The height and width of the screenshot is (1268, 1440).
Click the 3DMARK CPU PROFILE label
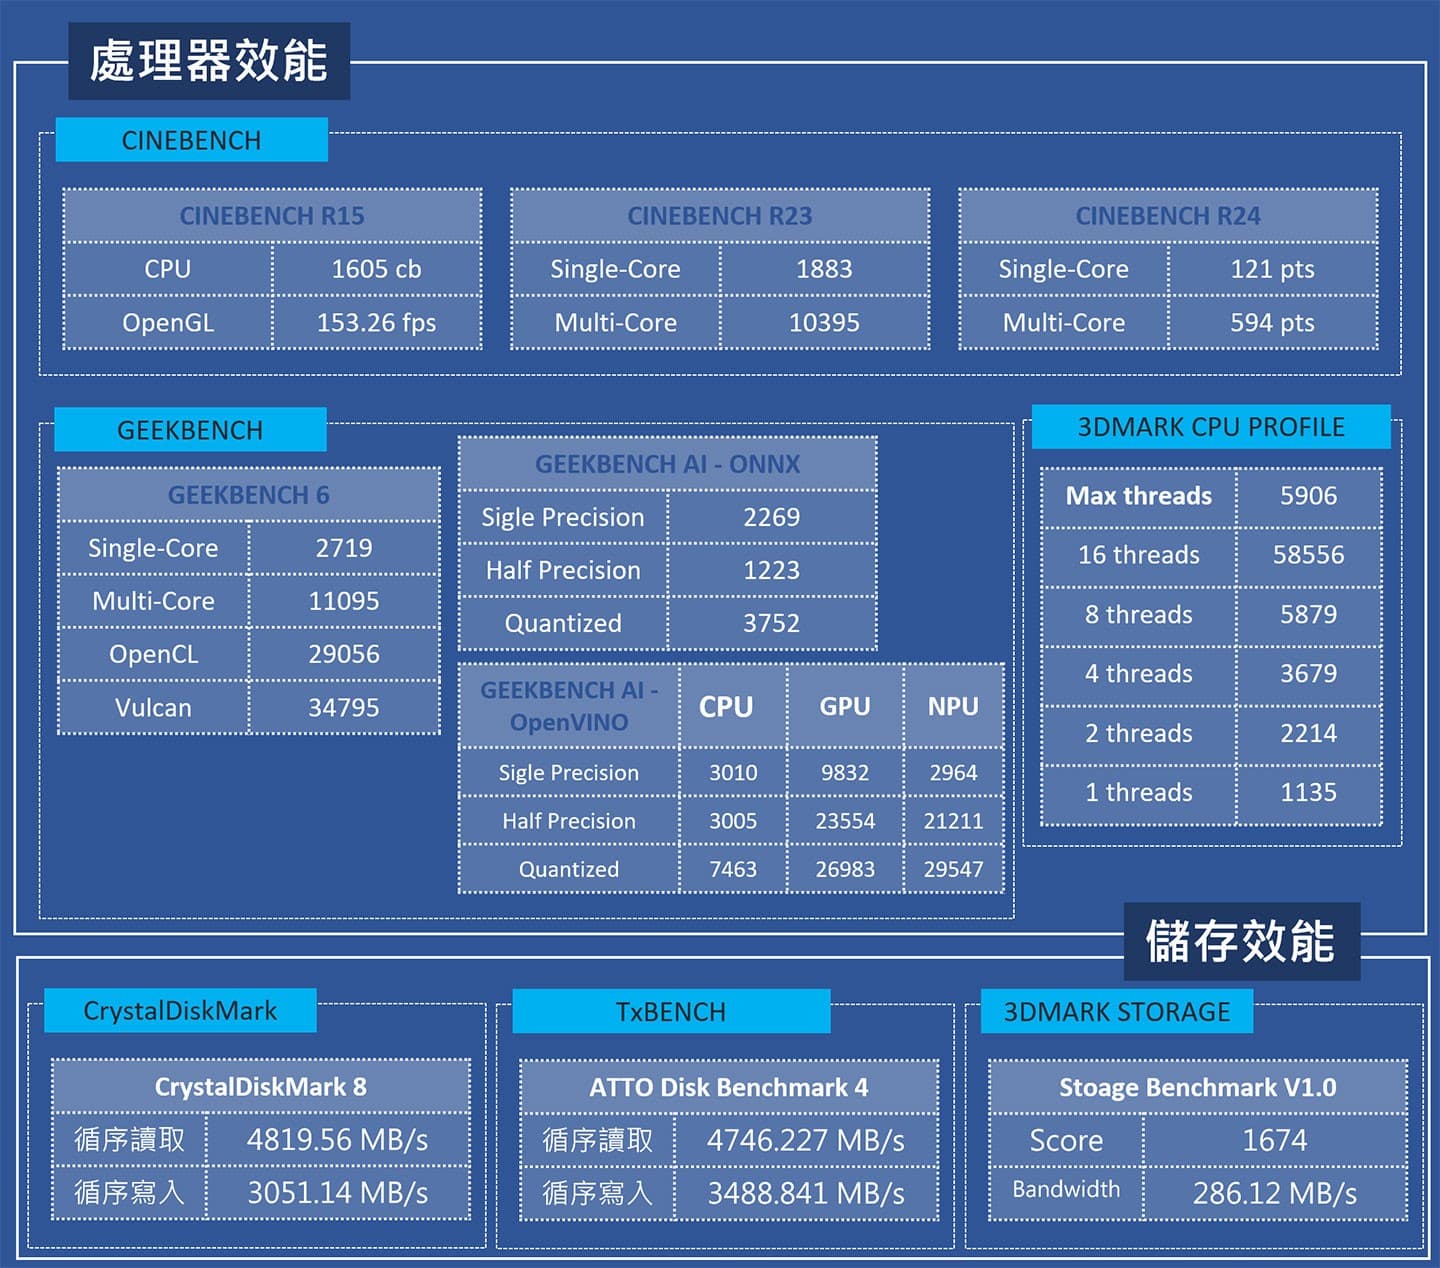(x=1211, y=427)
